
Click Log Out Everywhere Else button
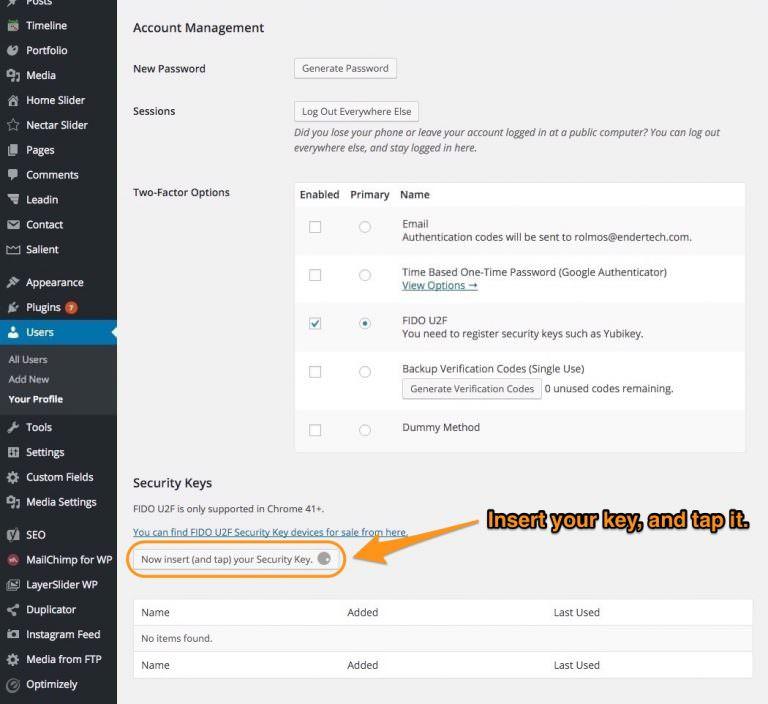(356, 112)
